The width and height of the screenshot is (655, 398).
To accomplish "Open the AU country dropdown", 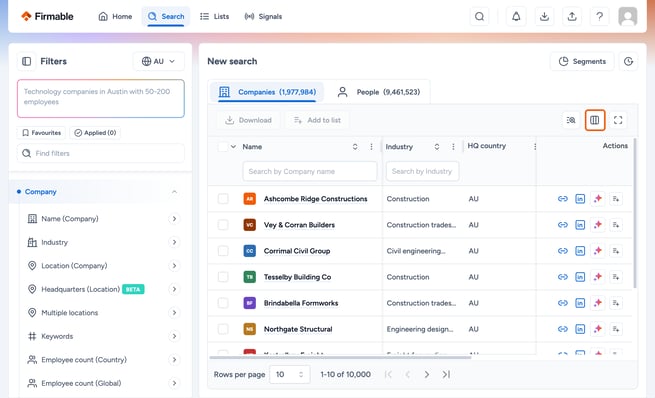I will pyautogui.click(x=159, y=61).
